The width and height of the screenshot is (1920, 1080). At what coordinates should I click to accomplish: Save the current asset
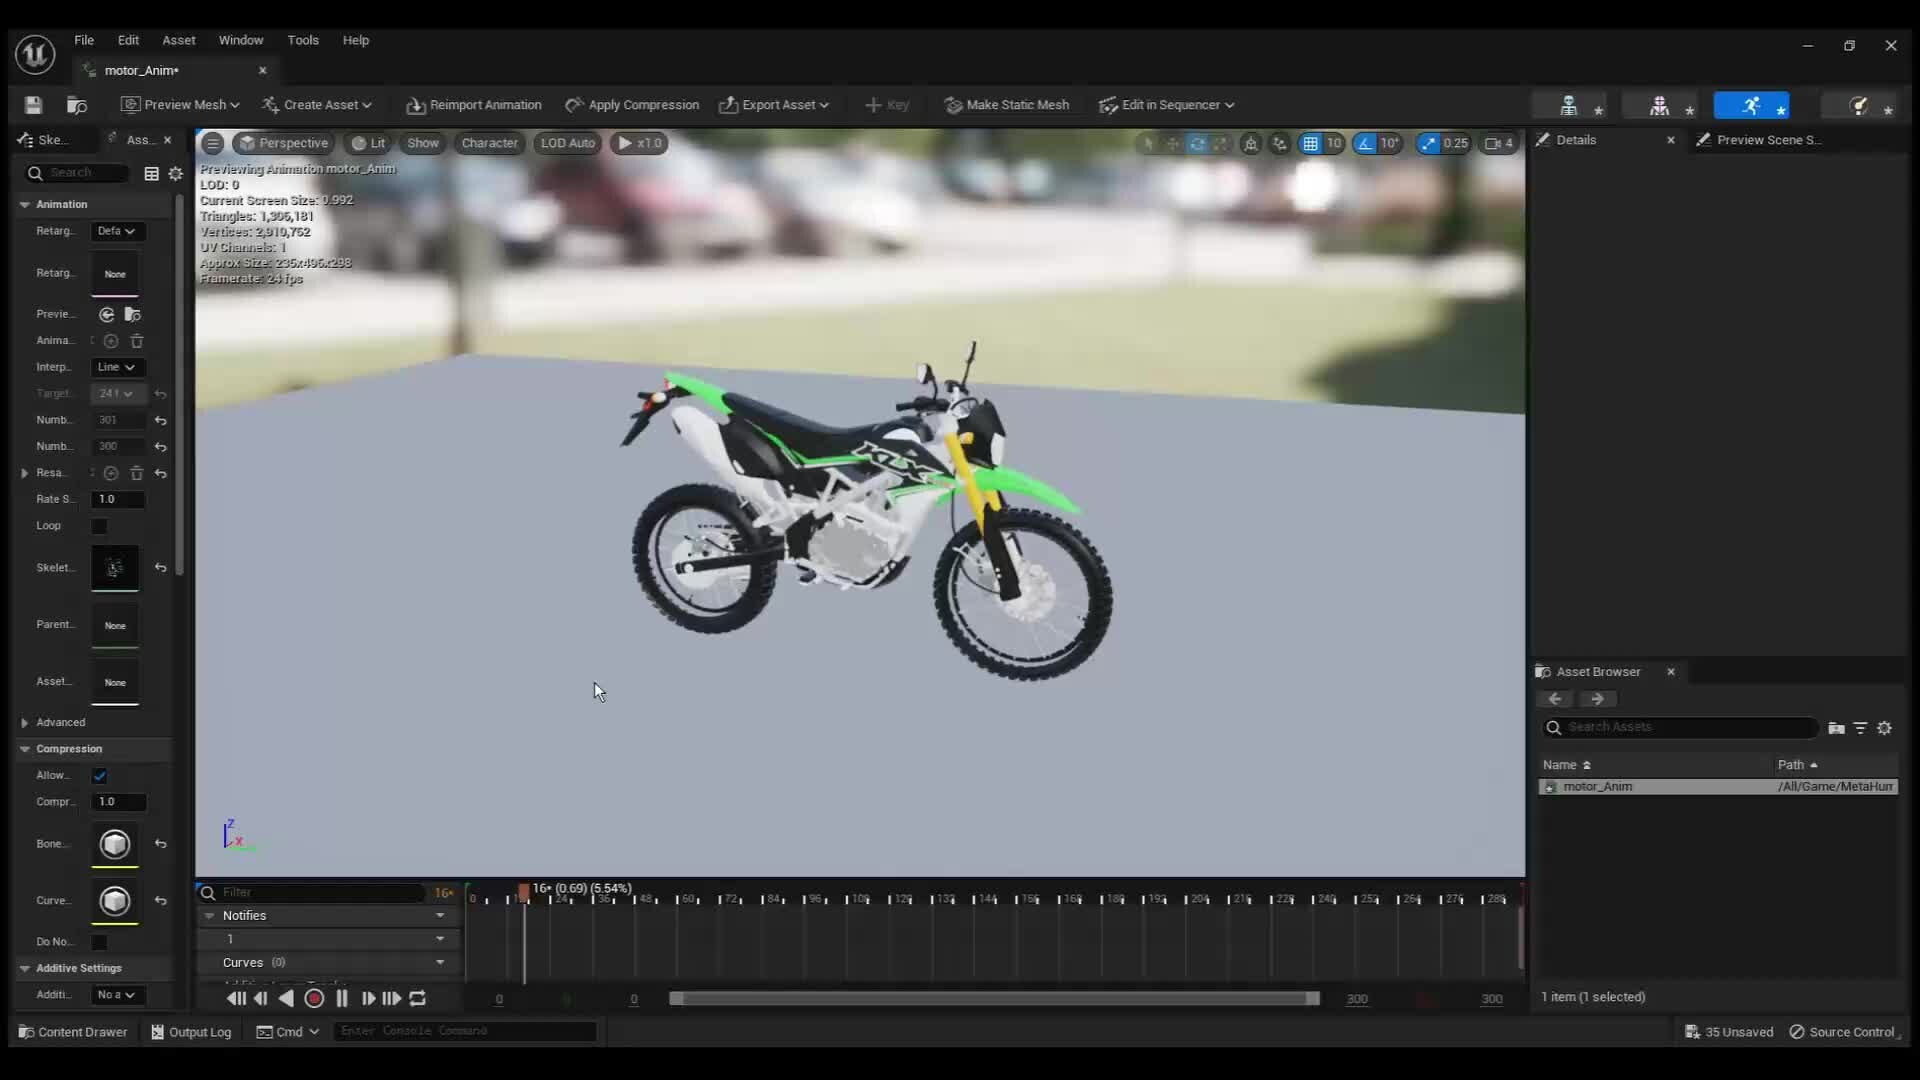click(x=33, y=105)
